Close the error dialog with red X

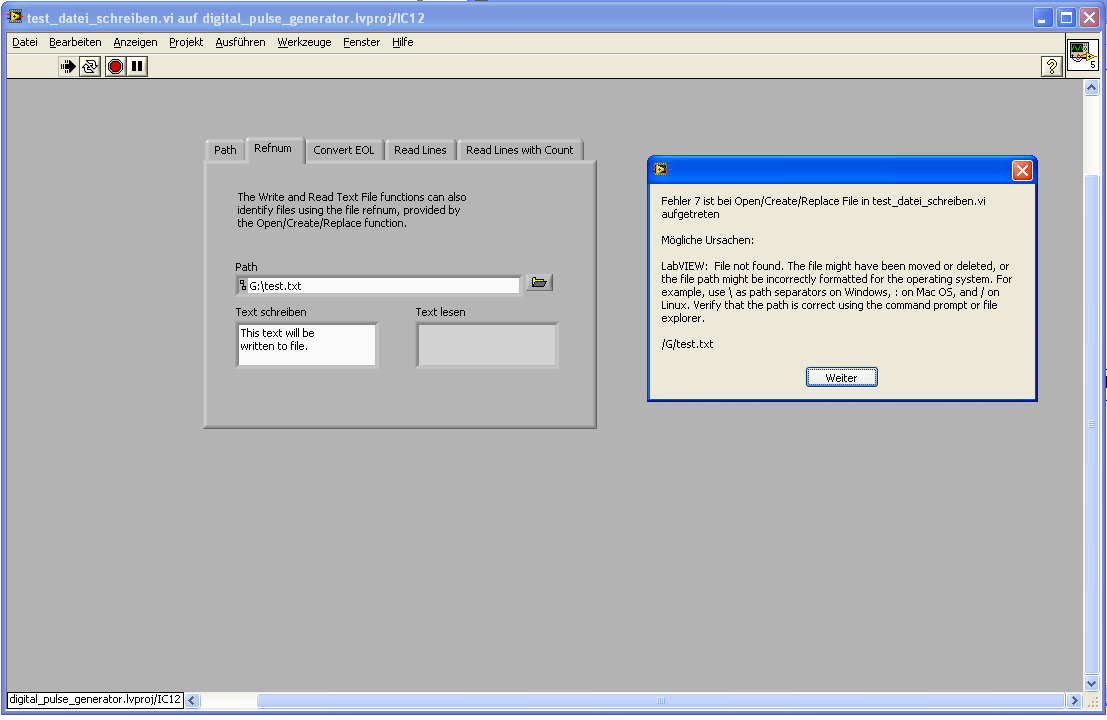pos(1022,170)
